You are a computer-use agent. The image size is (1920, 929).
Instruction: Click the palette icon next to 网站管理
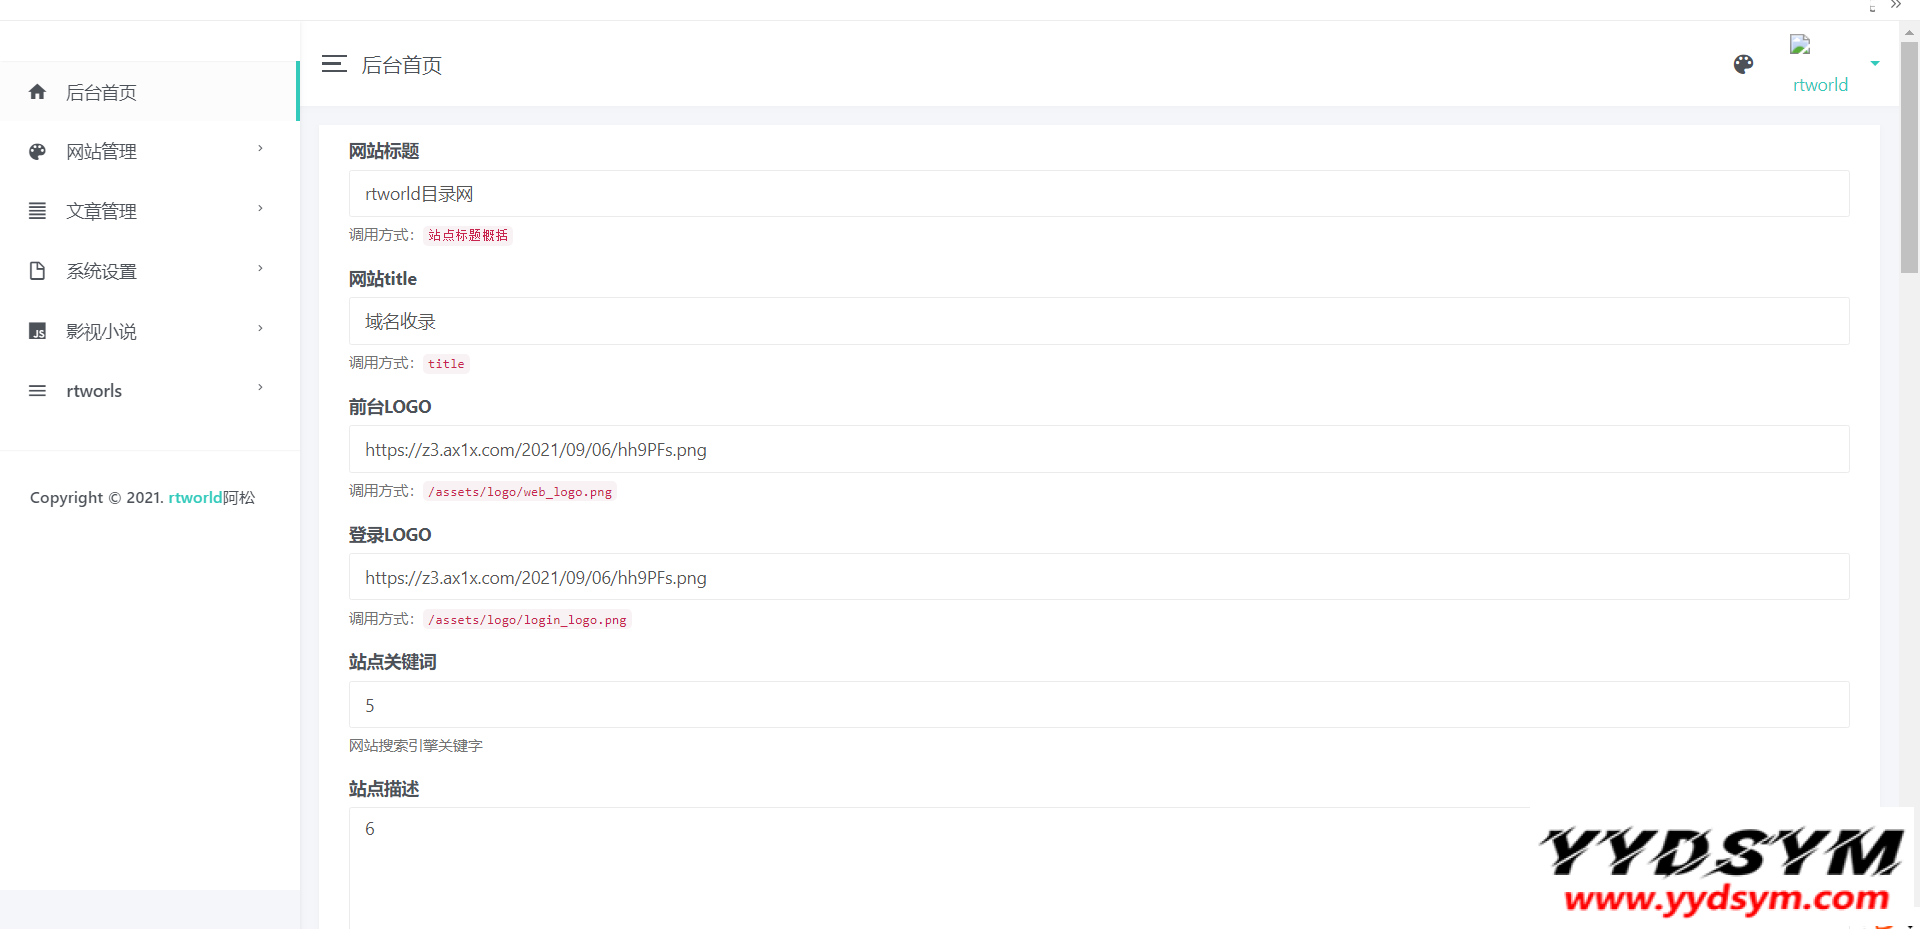tap(38, 152)
